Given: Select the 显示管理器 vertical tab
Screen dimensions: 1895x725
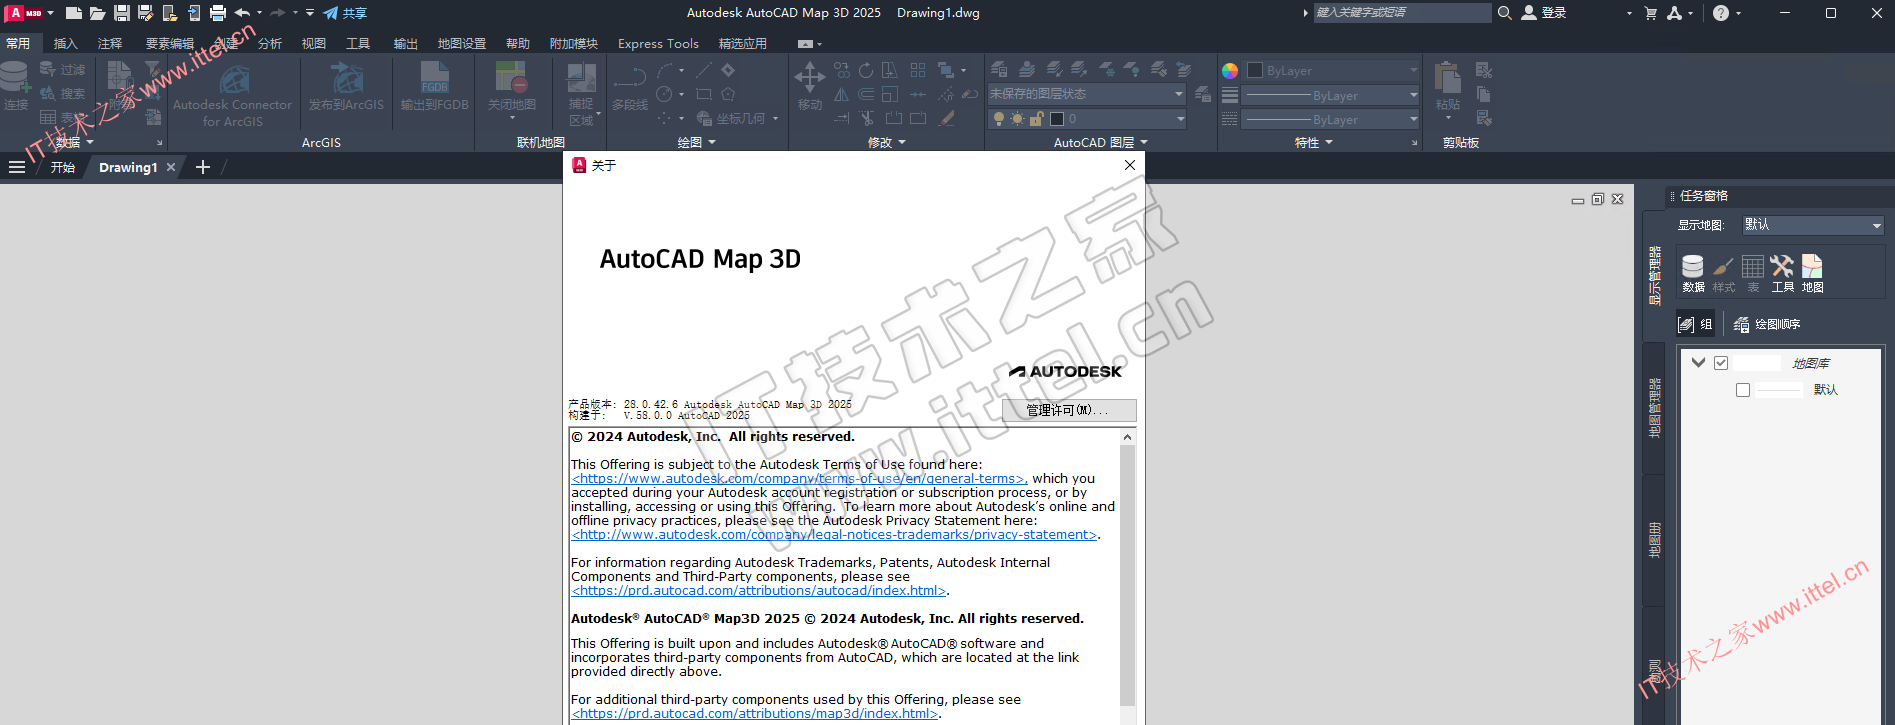Looking at the screenshot, I should (x=1654, y=275).
